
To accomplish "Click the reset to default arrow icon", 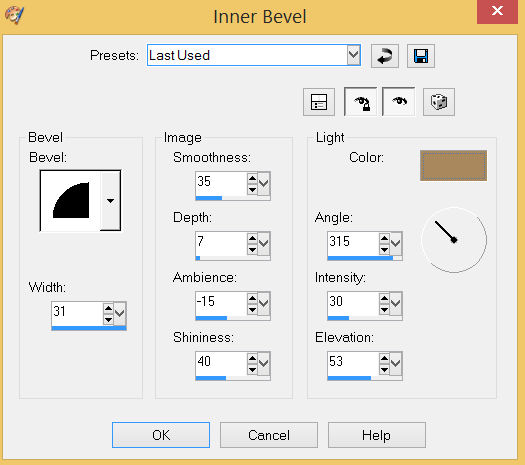I will 385,56.
